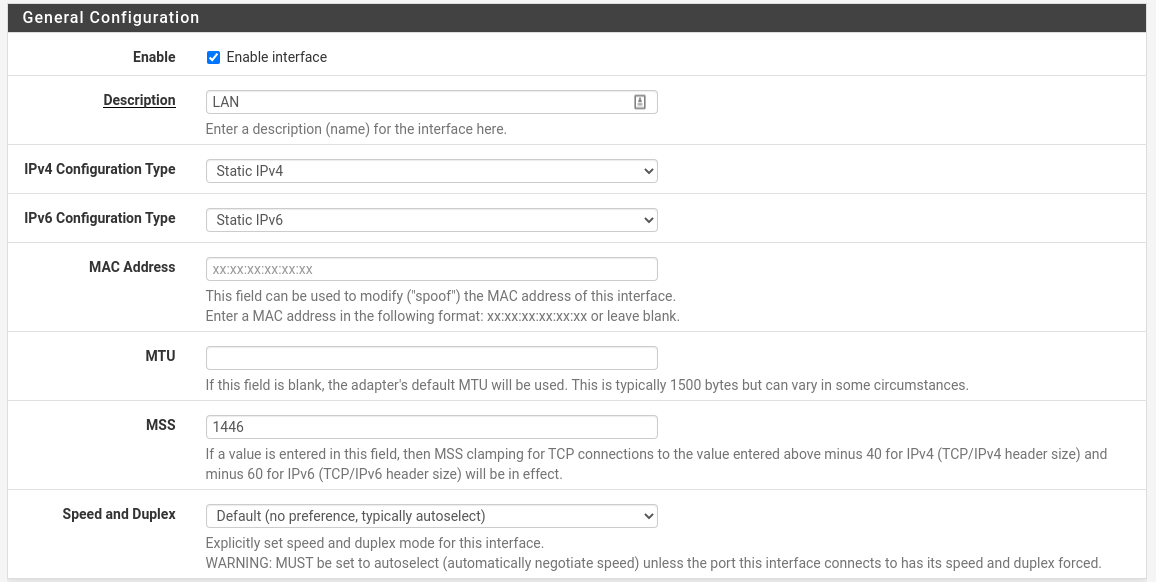Click the MAC Address spoof input box
The image size is (1156, 582).
click(430, 268)
